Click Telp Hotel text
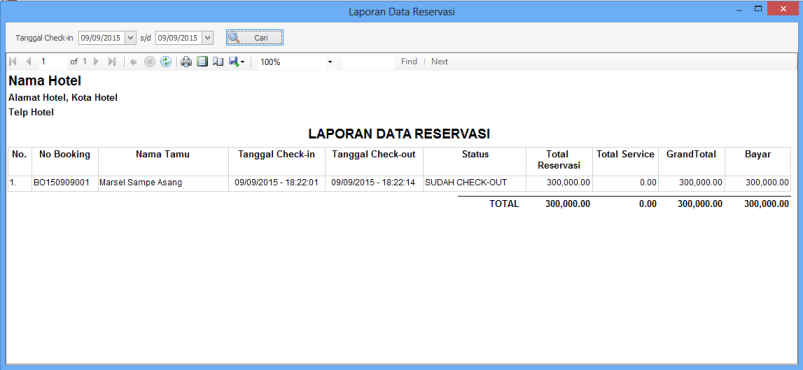The image size is (803, 370). 31,112
